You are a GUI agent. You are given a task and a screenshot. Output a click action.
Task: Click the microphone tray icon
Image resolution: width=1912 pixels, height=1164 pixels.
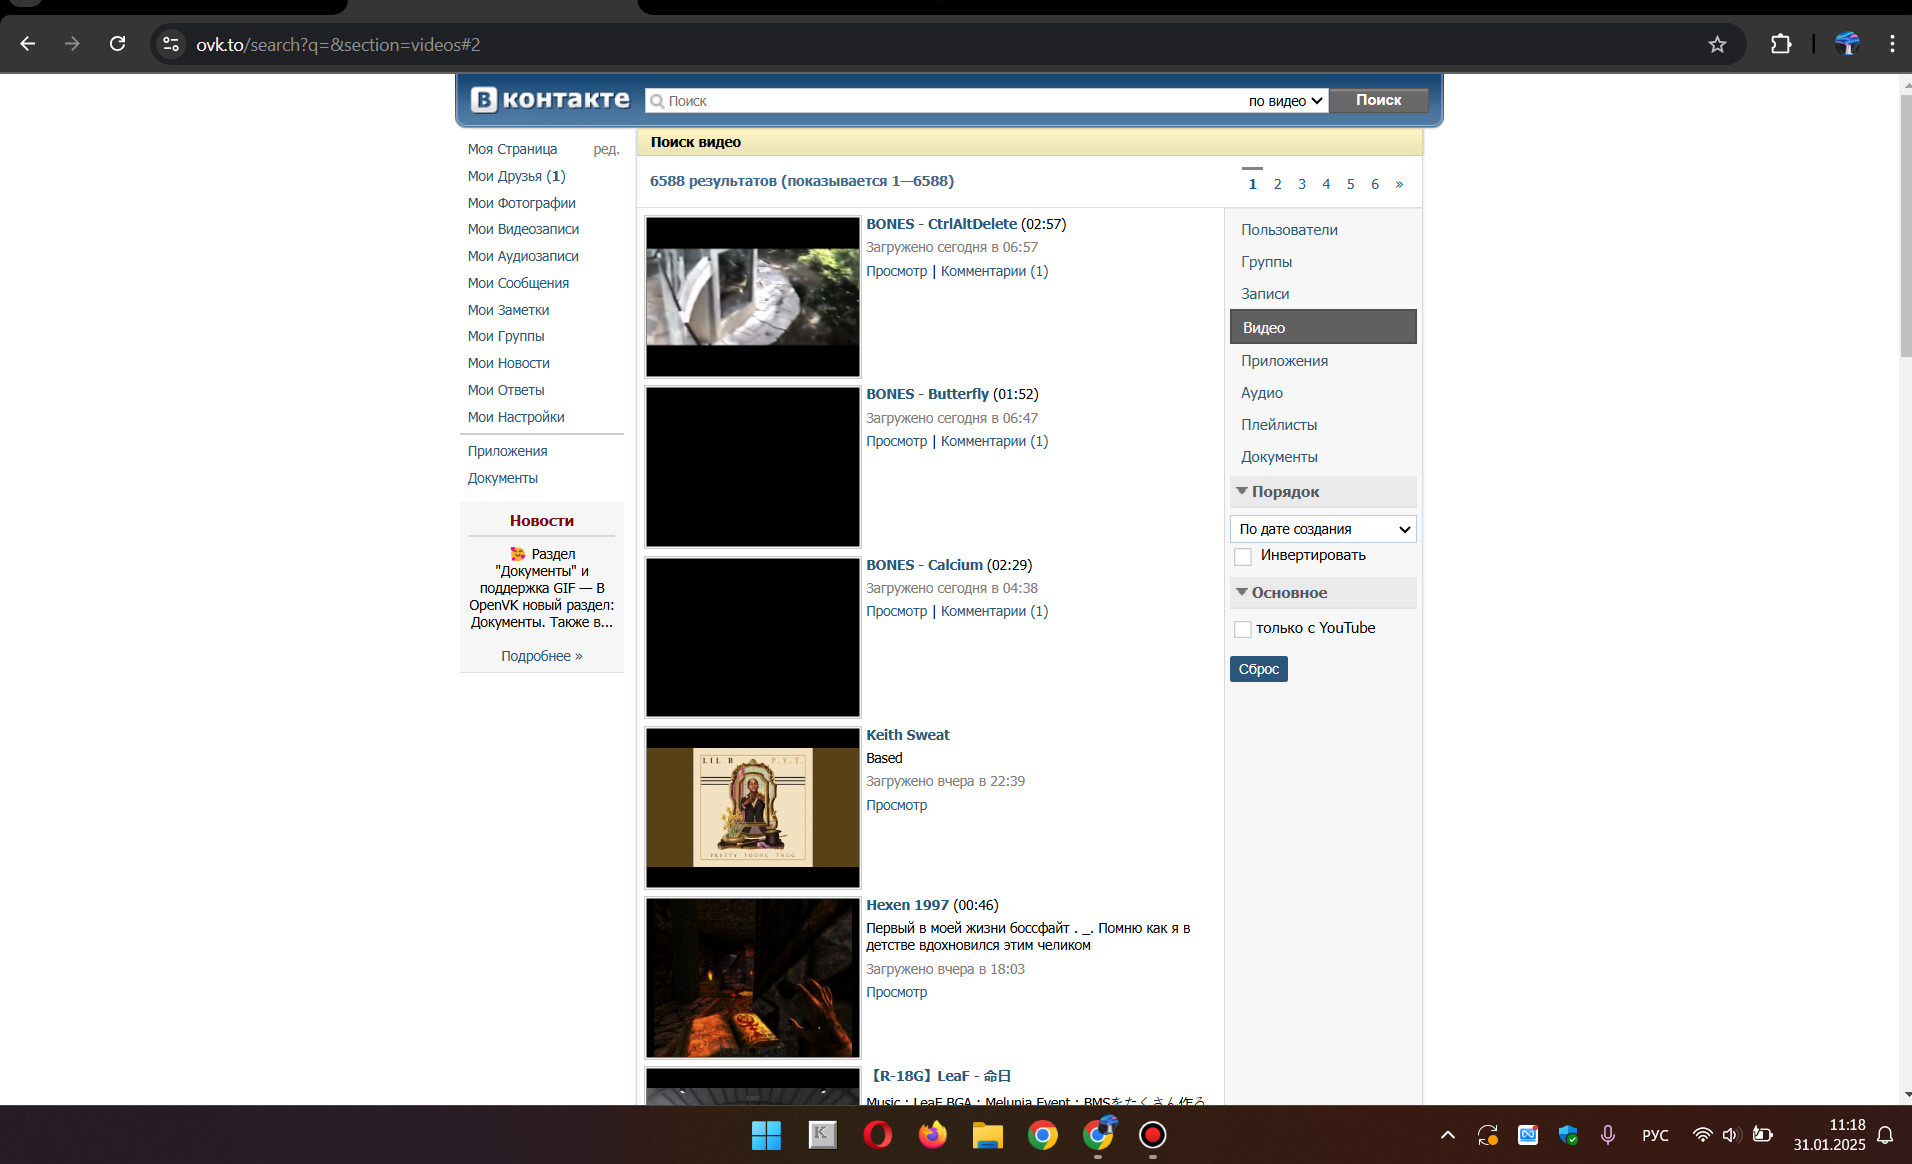pyautogui.click(x=1607, y=1135)
